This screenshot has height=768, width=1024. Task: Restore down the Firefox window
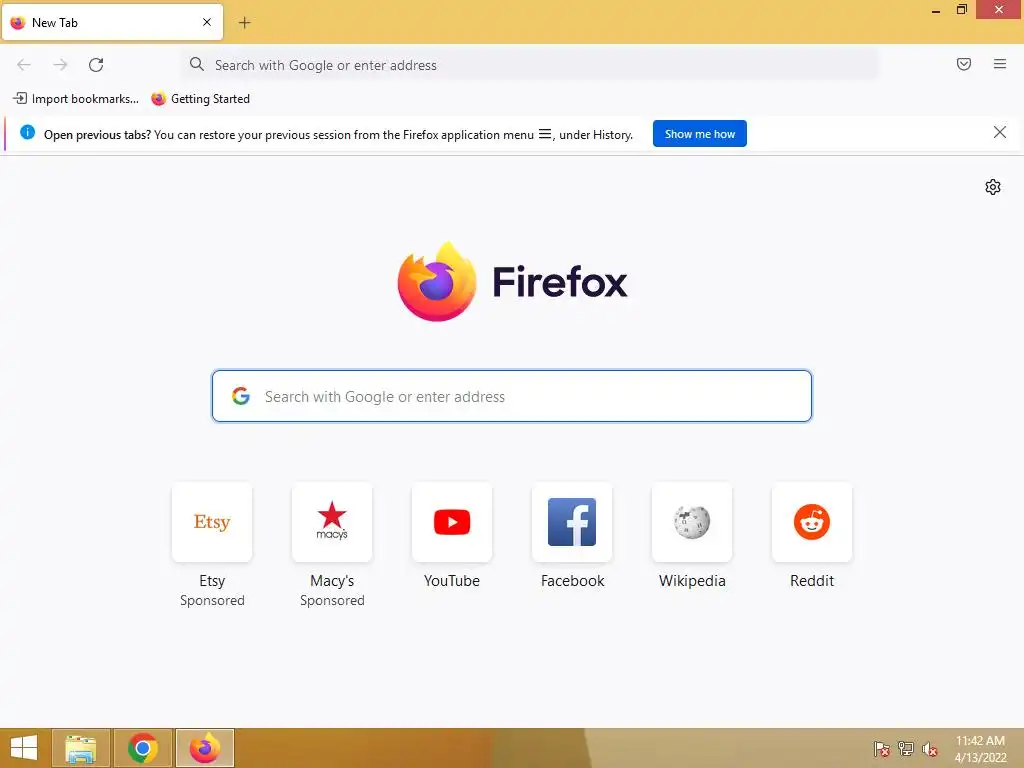point(961,10)
